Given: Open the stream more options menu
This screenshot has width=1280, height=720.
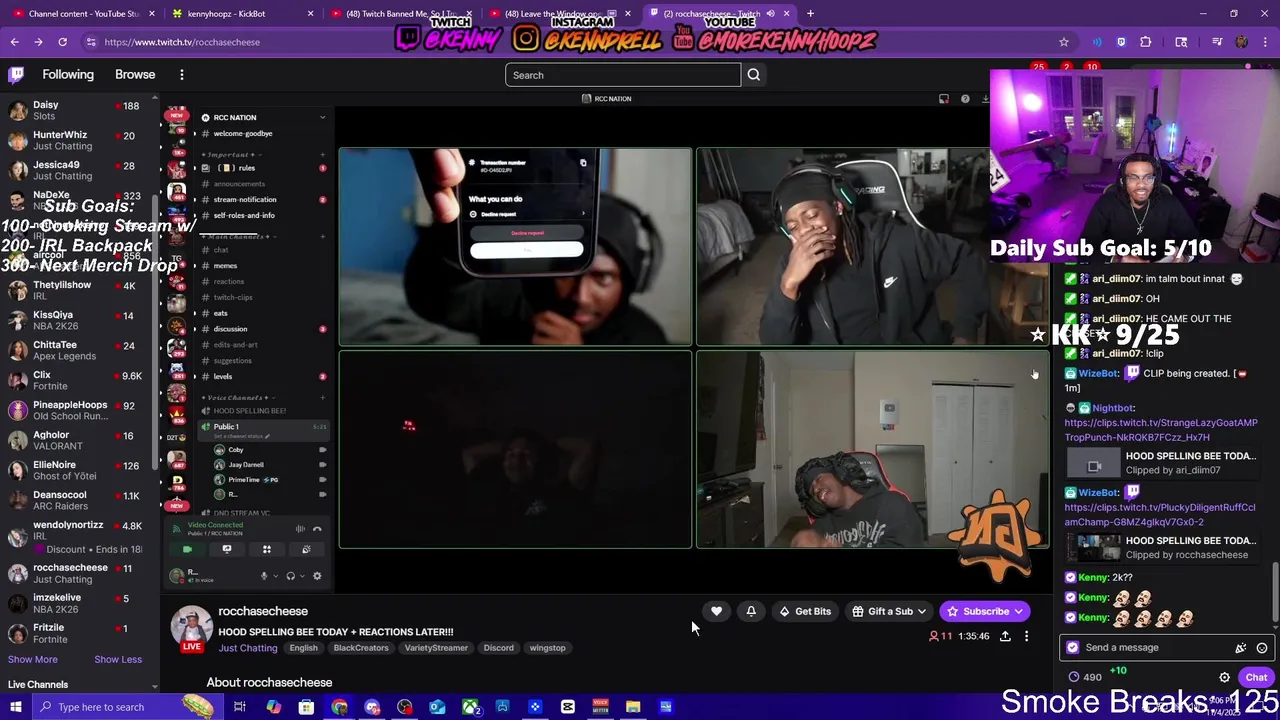Looking at the screenshot, I should coord(1026,636).
